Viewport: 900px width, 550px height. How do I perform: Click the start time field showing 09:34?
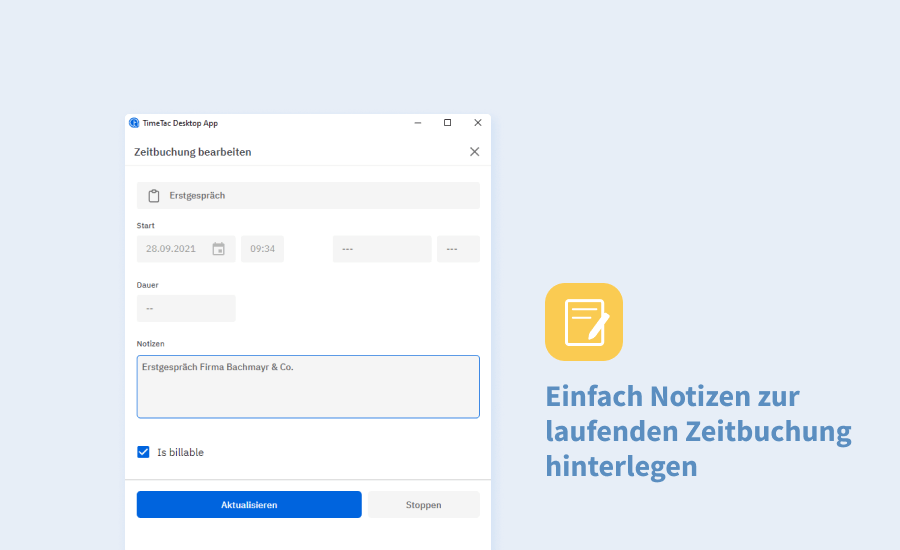262,249
